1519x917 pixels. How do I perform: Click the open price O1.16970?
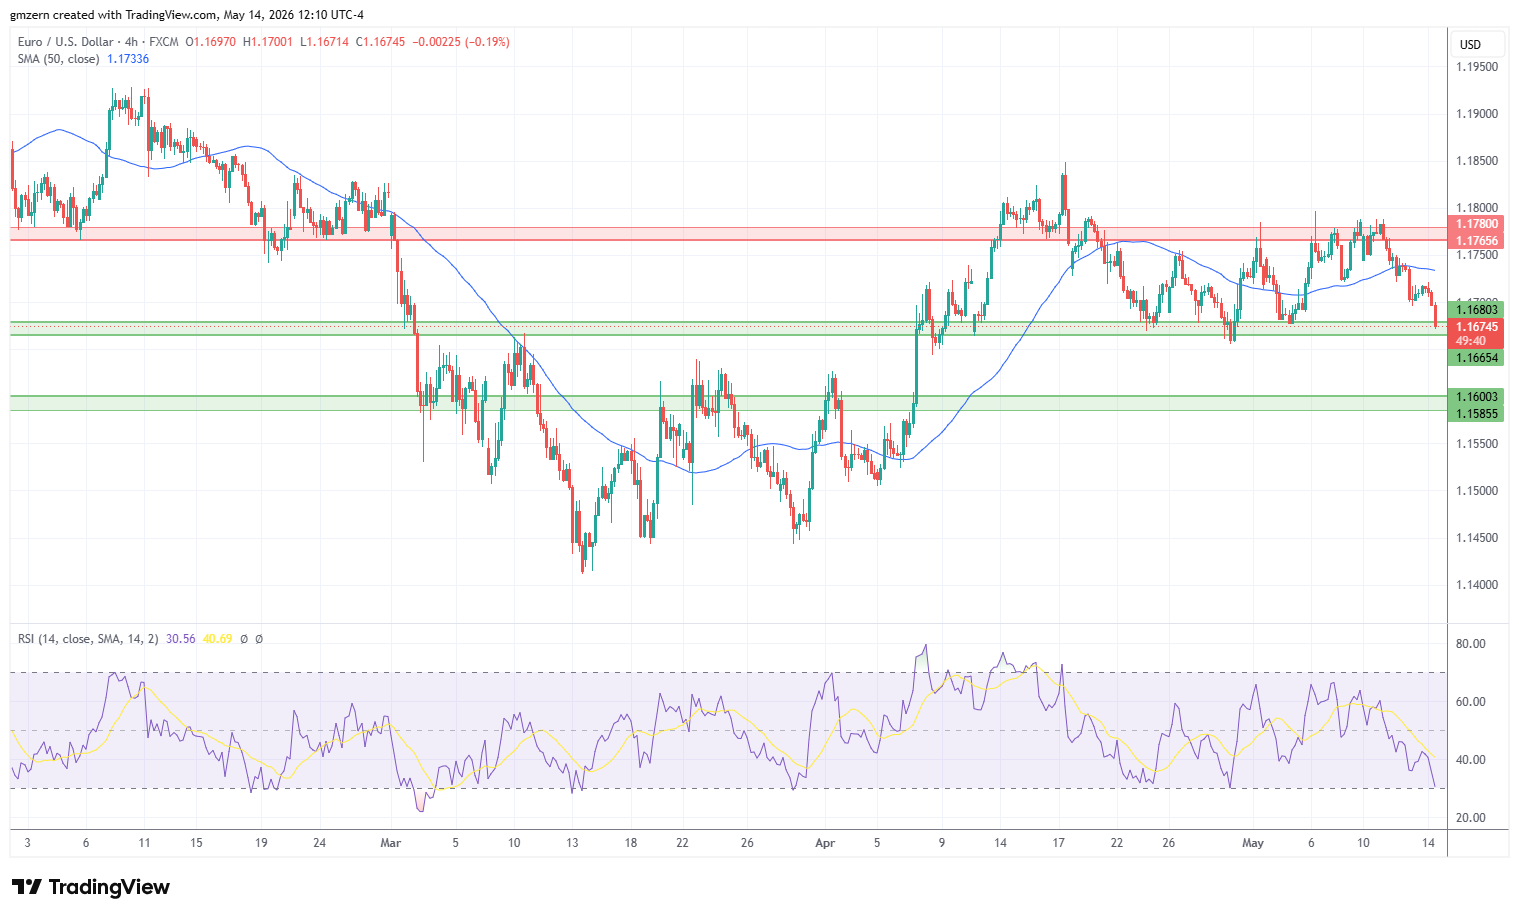click(x=211, y=42)
